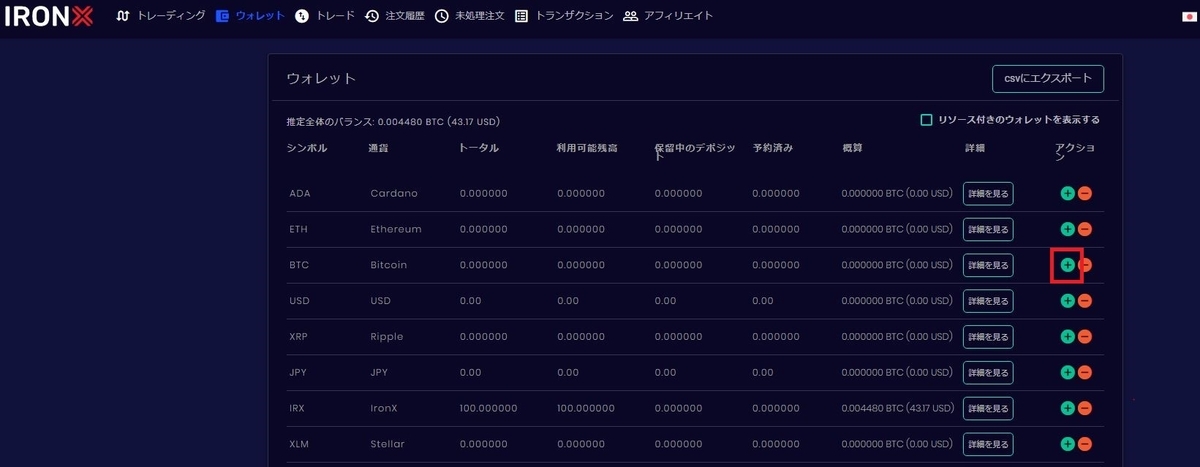This screenshot has height=467, width=1200.
Task: Click the 推定全体のバランス summary text
Action: pyautogui.click(x=393, y=121)
